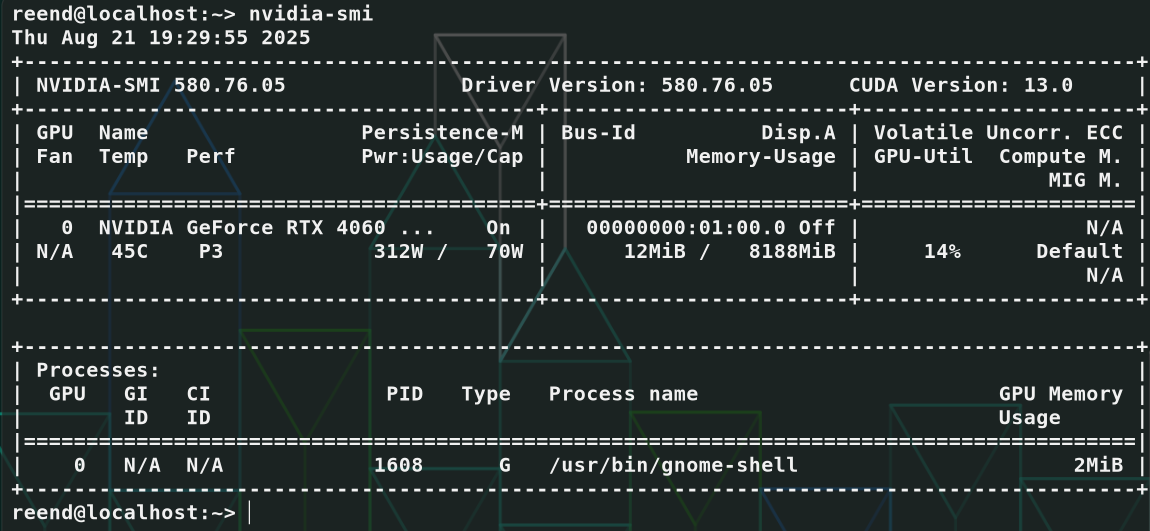
Task: Click the typed nvidia-smi command
Action: (311, 14)
